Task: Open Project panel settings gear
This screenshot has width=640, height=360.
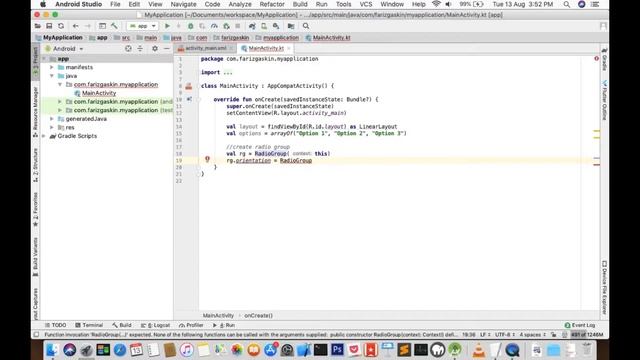Action: [x=155, y=49]
